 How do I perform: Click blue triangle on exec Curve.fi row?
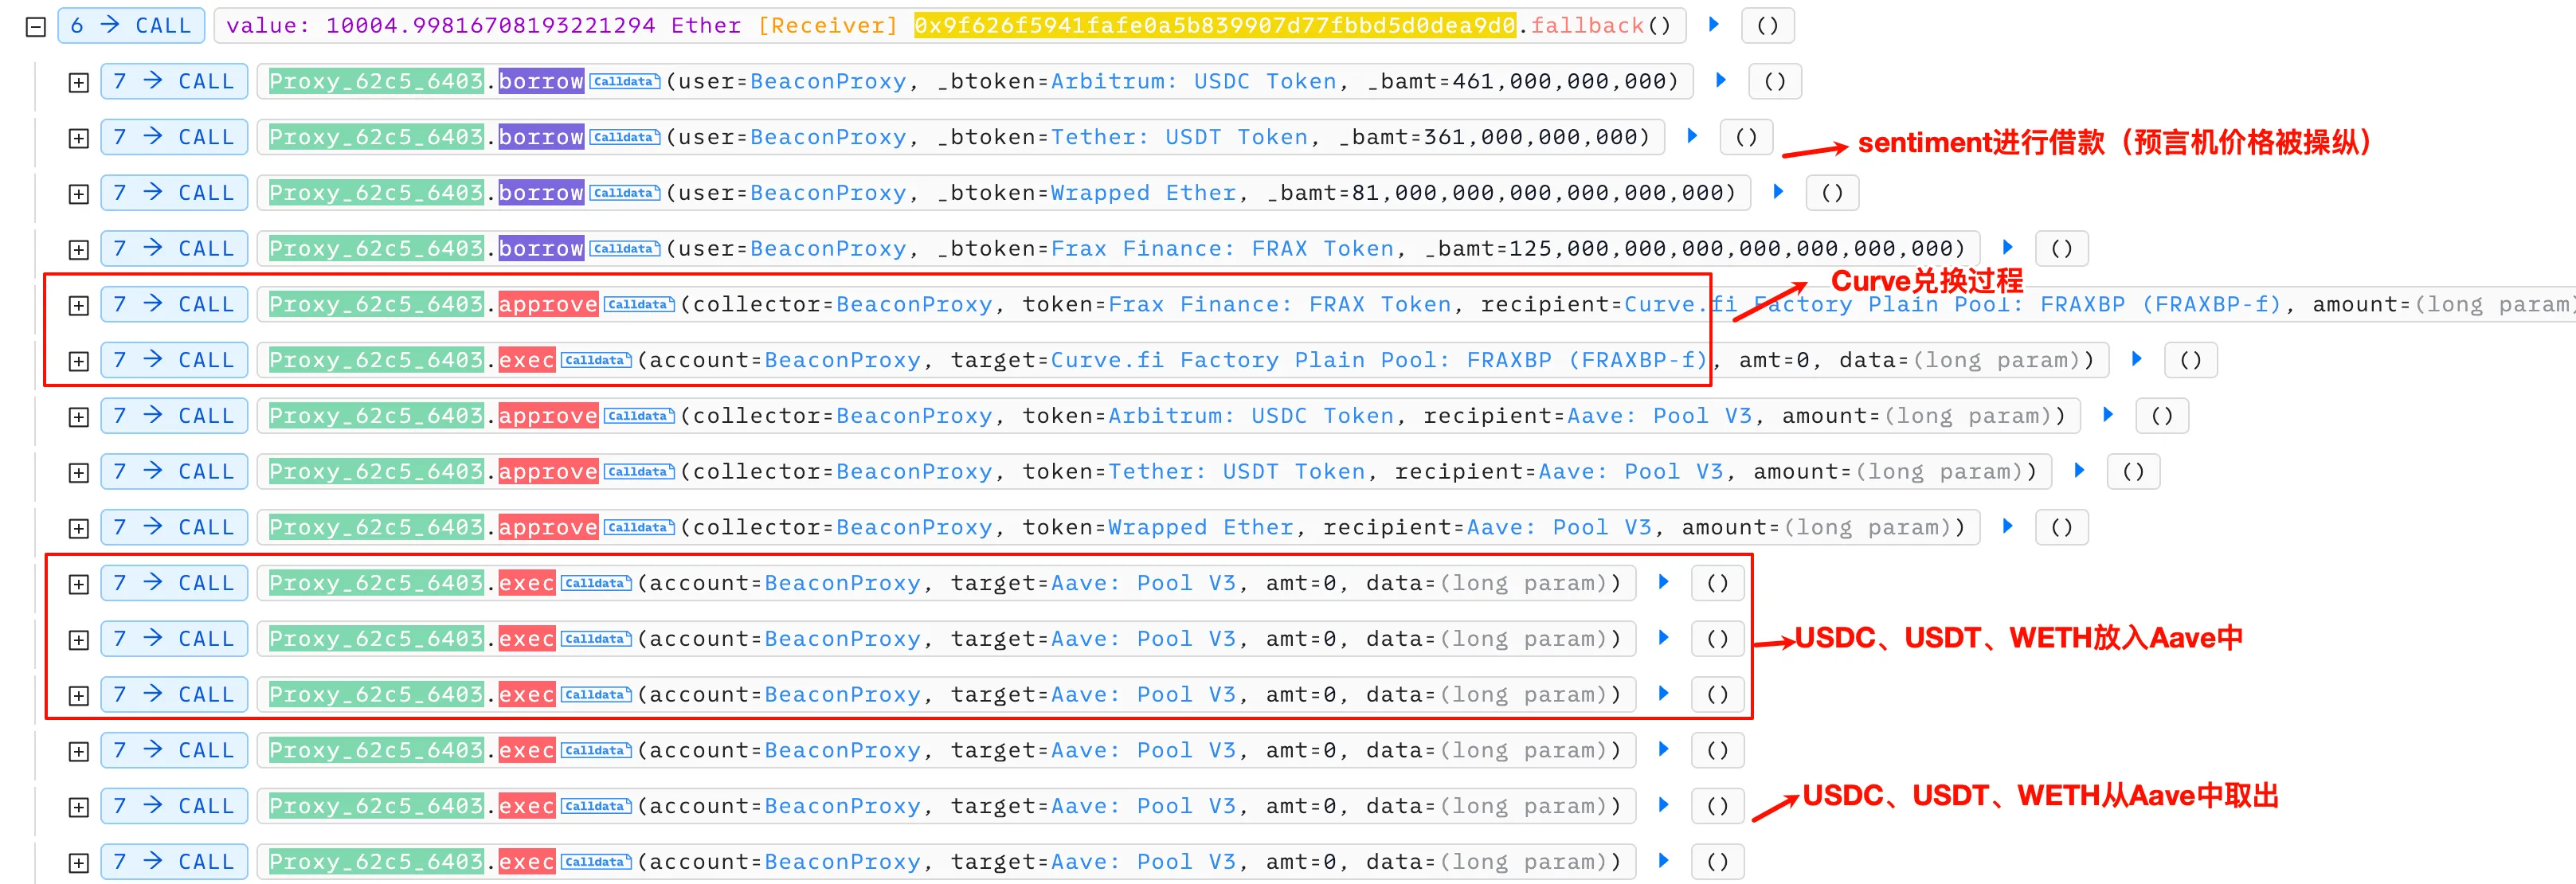[2137, 358]
